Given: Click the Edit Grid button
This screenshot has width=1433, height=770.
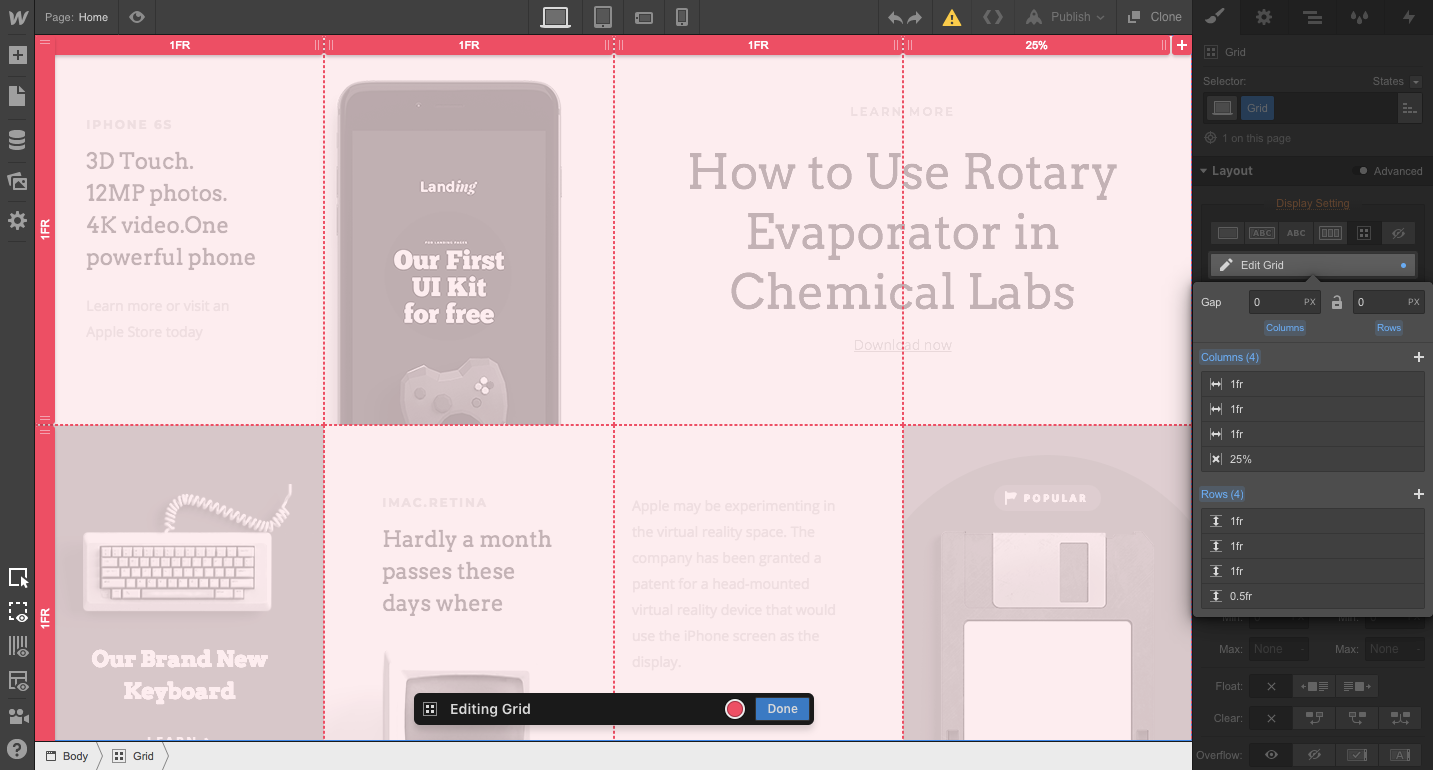Looking at the screenshot, I should 1312,265.
